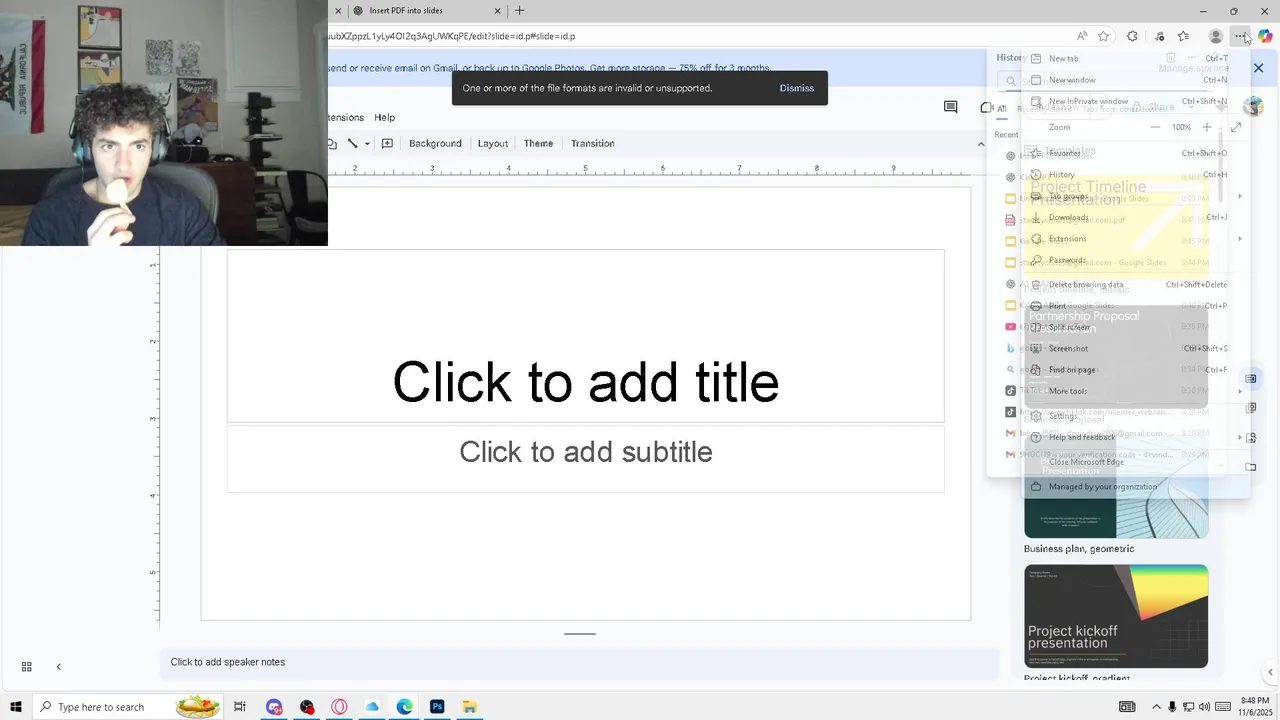Dismiss the invalid file formats notification

click(797, 88)
